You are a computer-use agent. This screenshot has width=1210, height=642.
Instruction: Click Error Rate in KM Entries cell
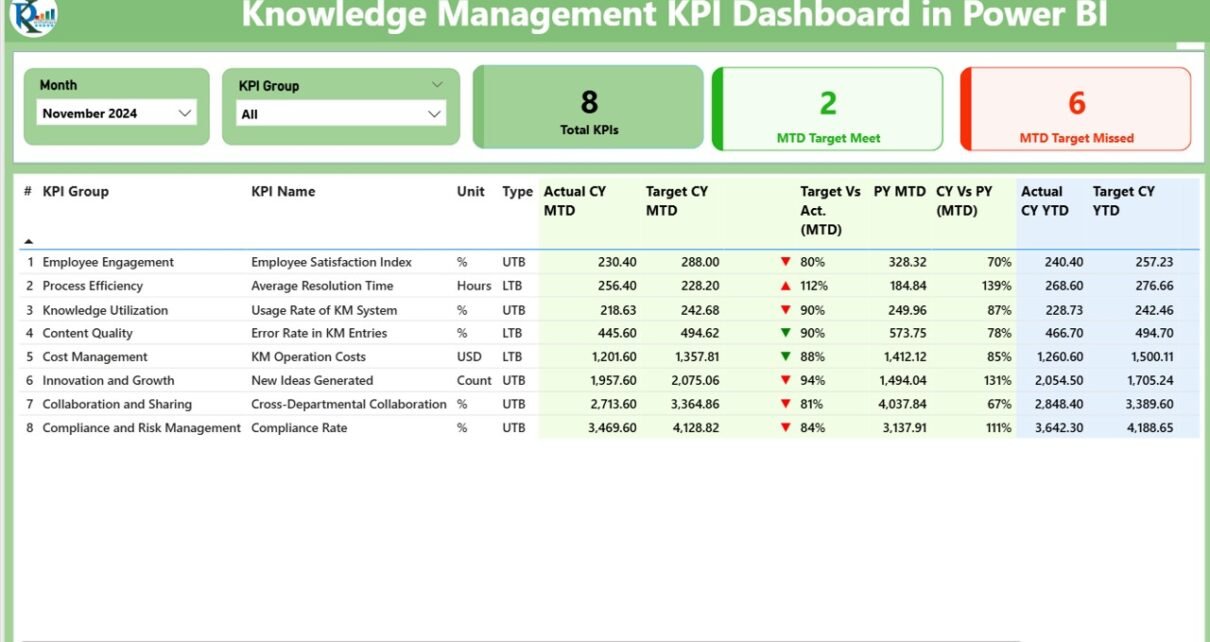pyautogui.click(x=319, y=333)
